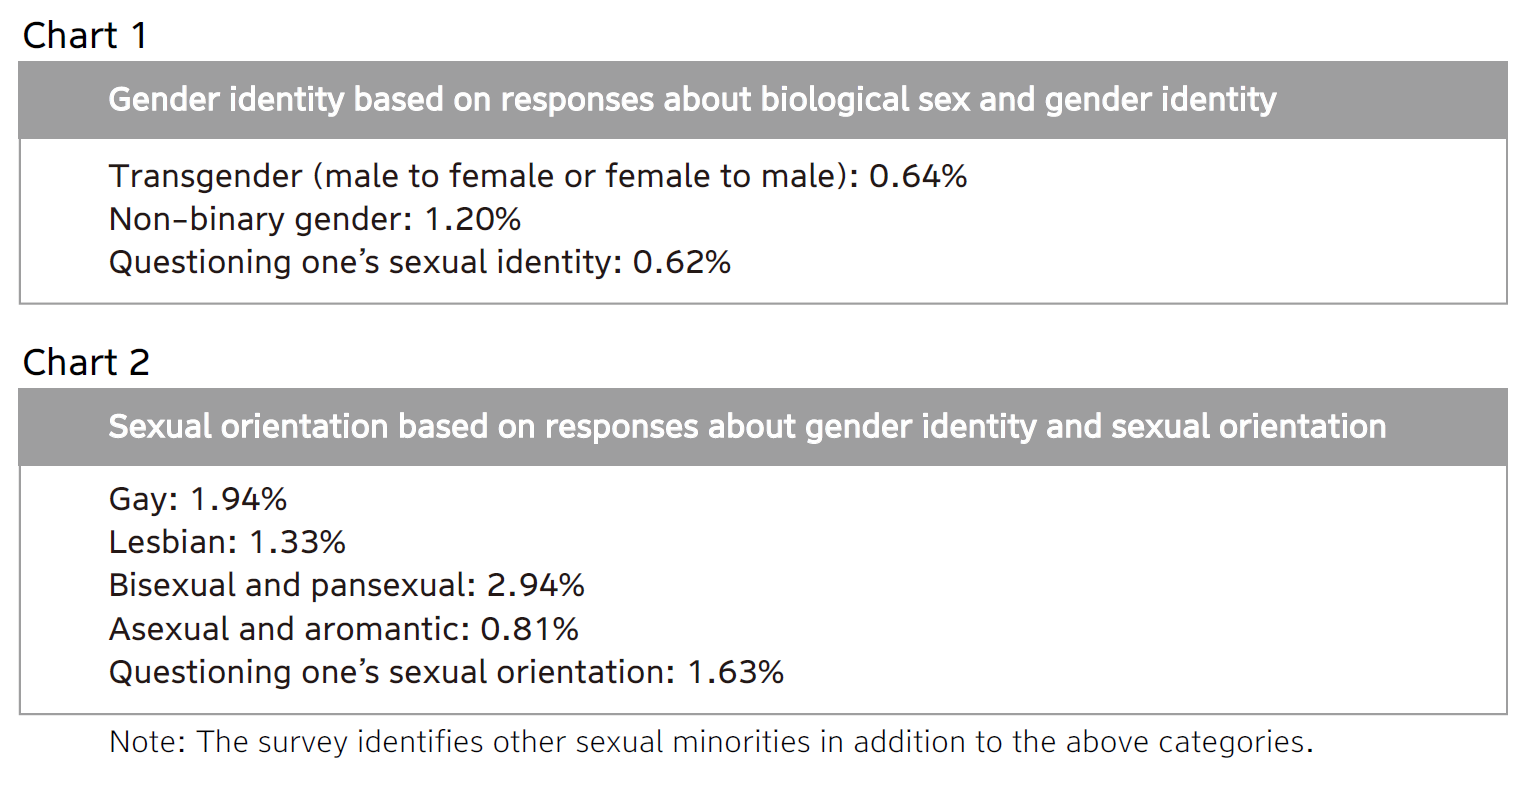The image size is (1530, 789).
Task: Click the 0.81% percentage value
Action: coord(529,629)
